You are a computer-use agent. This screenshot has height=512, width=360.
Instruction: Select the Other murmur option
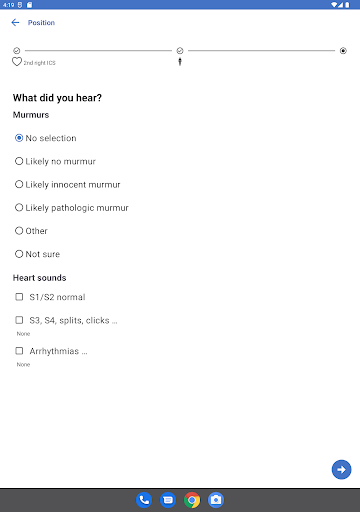(31, 231)
